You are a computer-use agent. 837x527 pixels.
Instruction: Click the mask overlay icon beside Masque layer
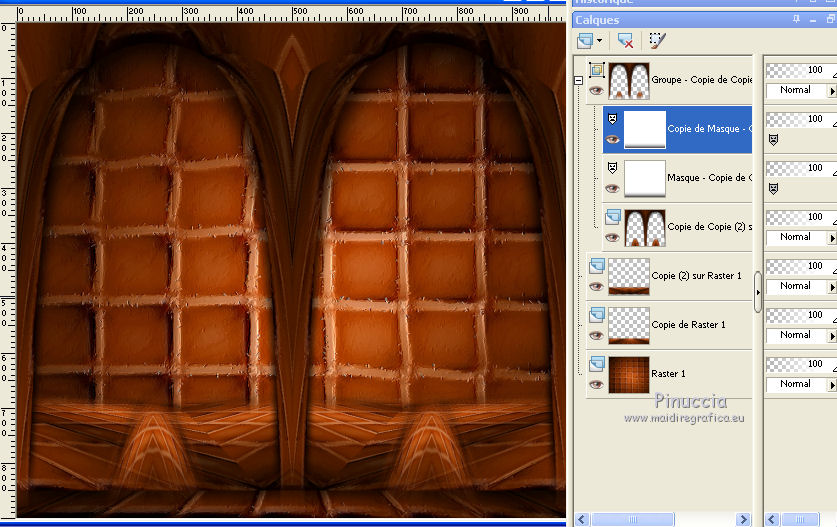coord(773,188)
